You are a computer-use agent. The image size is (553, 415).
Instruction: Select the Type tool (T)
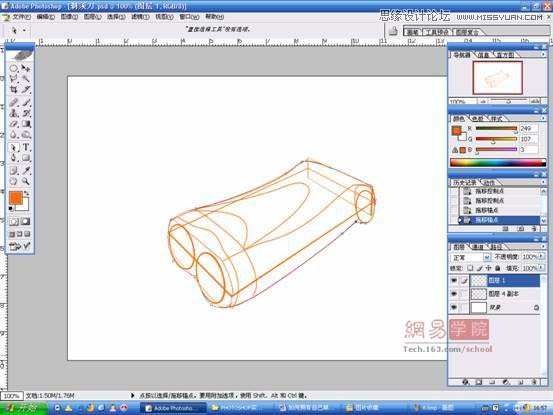point(26,147)
